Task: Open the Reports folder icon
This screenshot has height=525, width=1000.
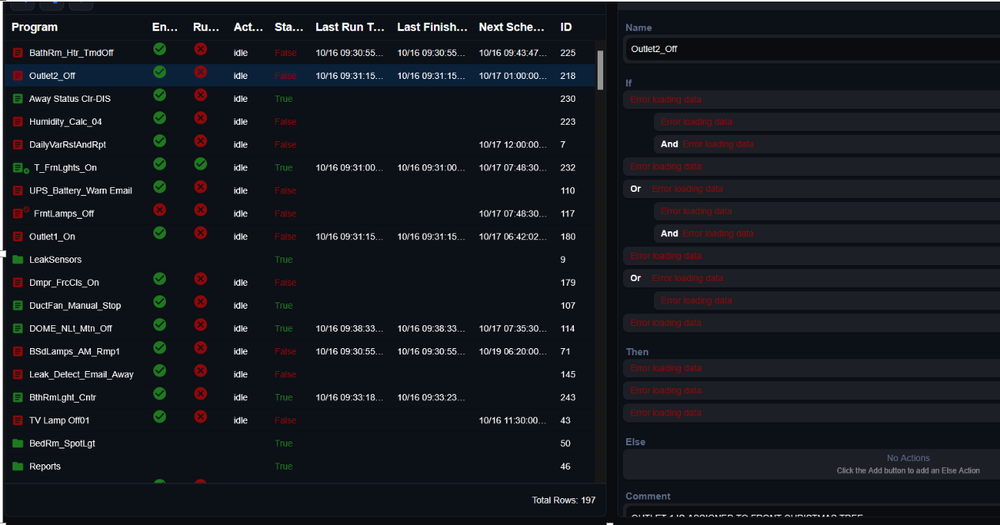Action: pyautogui.click(x=18, y=466)
